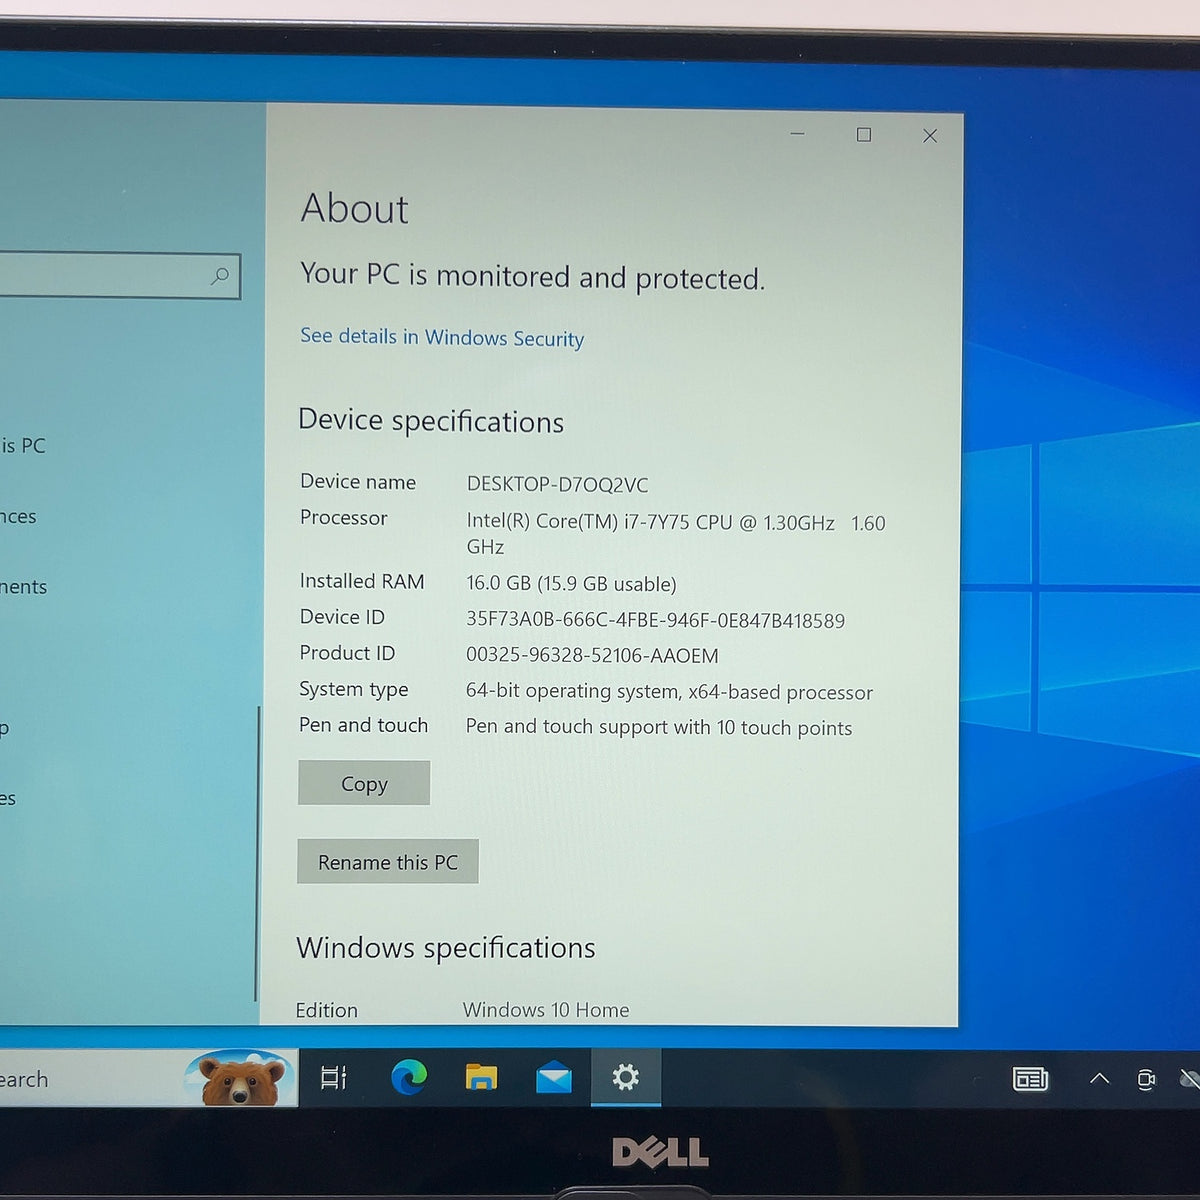Click the 64-bit operating system value
This screenshot has width=1200, height=1200.
669,692
